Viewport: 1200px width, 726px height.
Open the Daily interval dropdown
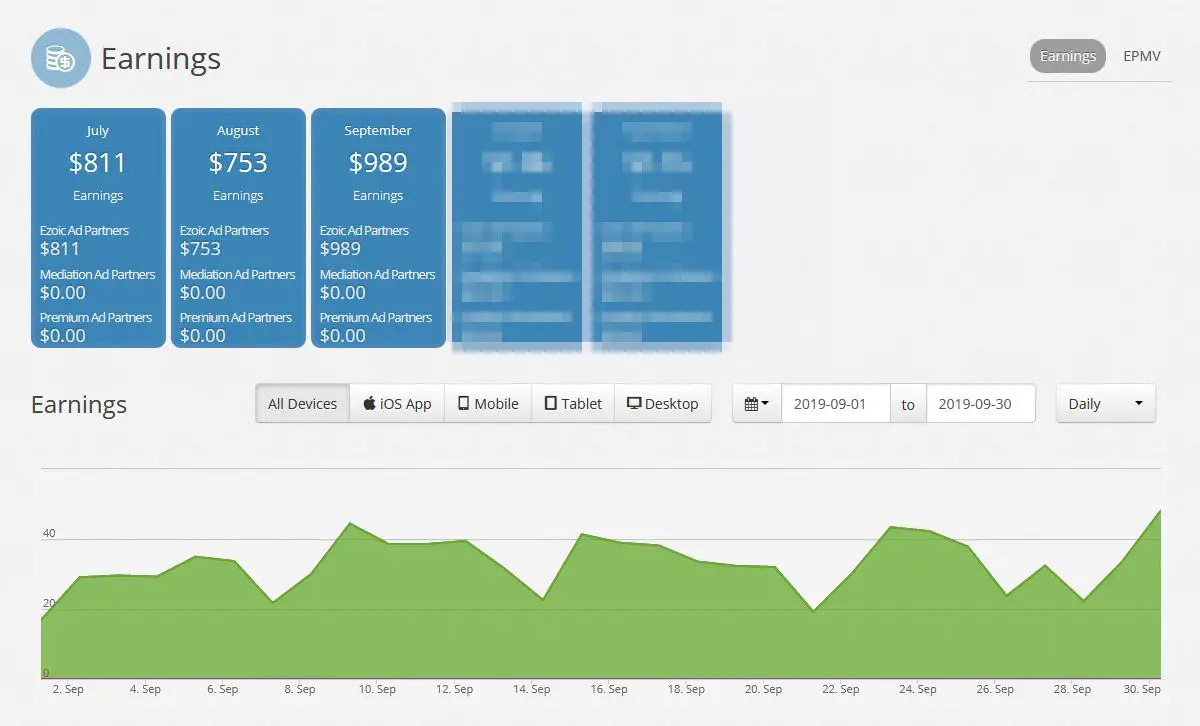pyautogui.click(x=1106, y=404)
